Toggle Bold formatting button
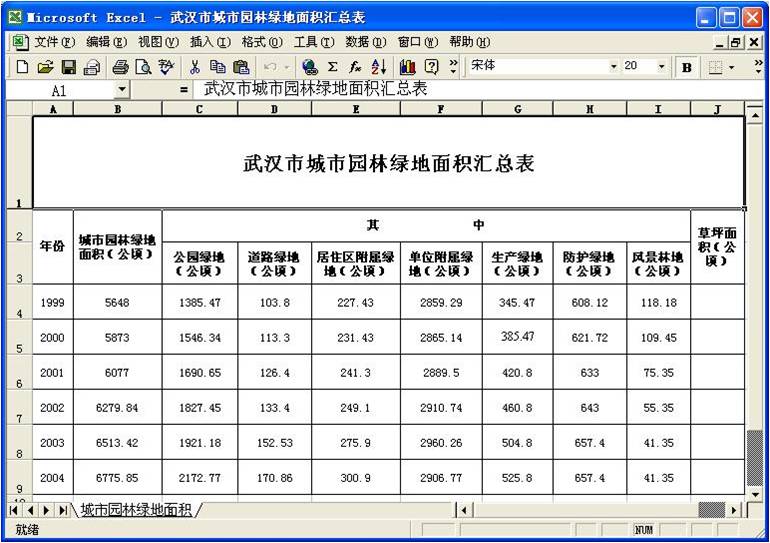 click(687, 67)
